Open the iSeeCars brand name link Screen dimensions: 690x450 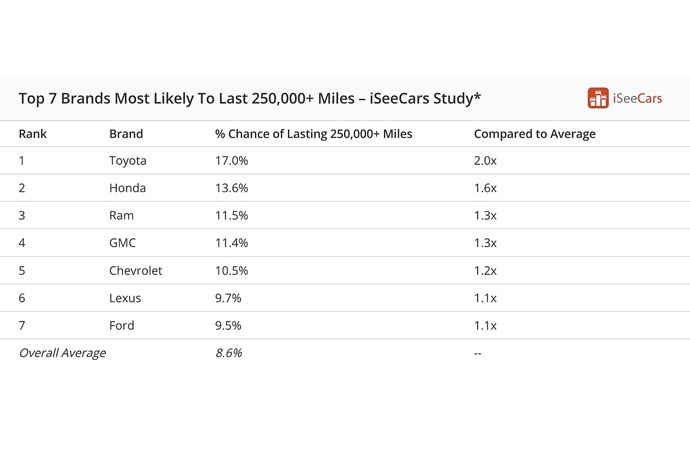pyautogui.click(x=637, y=99)
